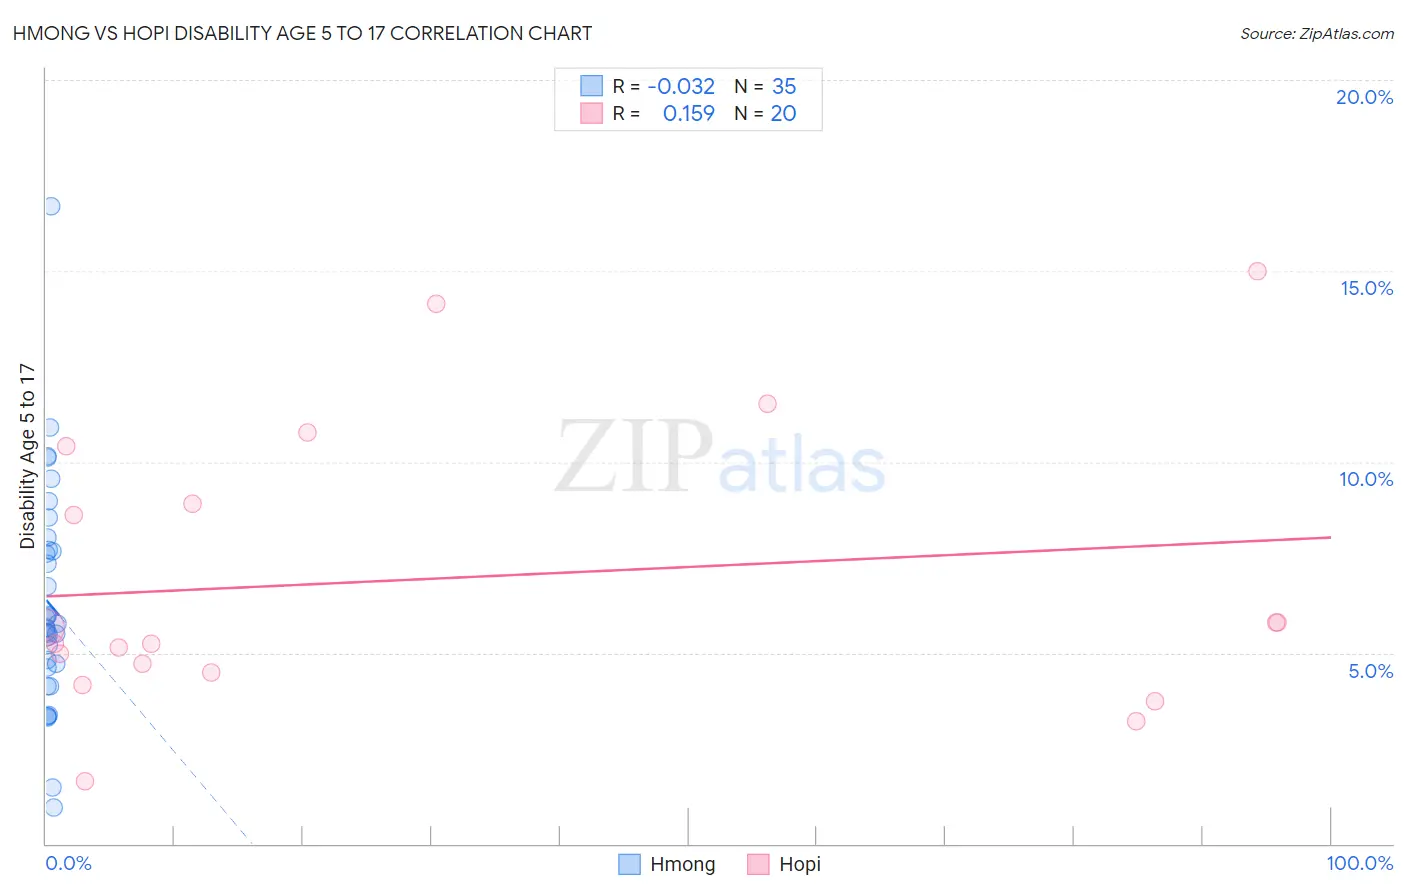The height and width of the screenshot is (892, 1406).
Task: Click the 0.0% x-axis label
Action: 68,863
